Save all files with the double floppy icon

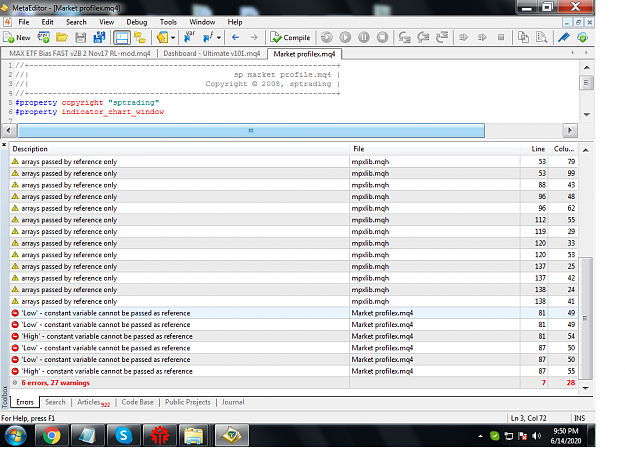coord(99,37)
